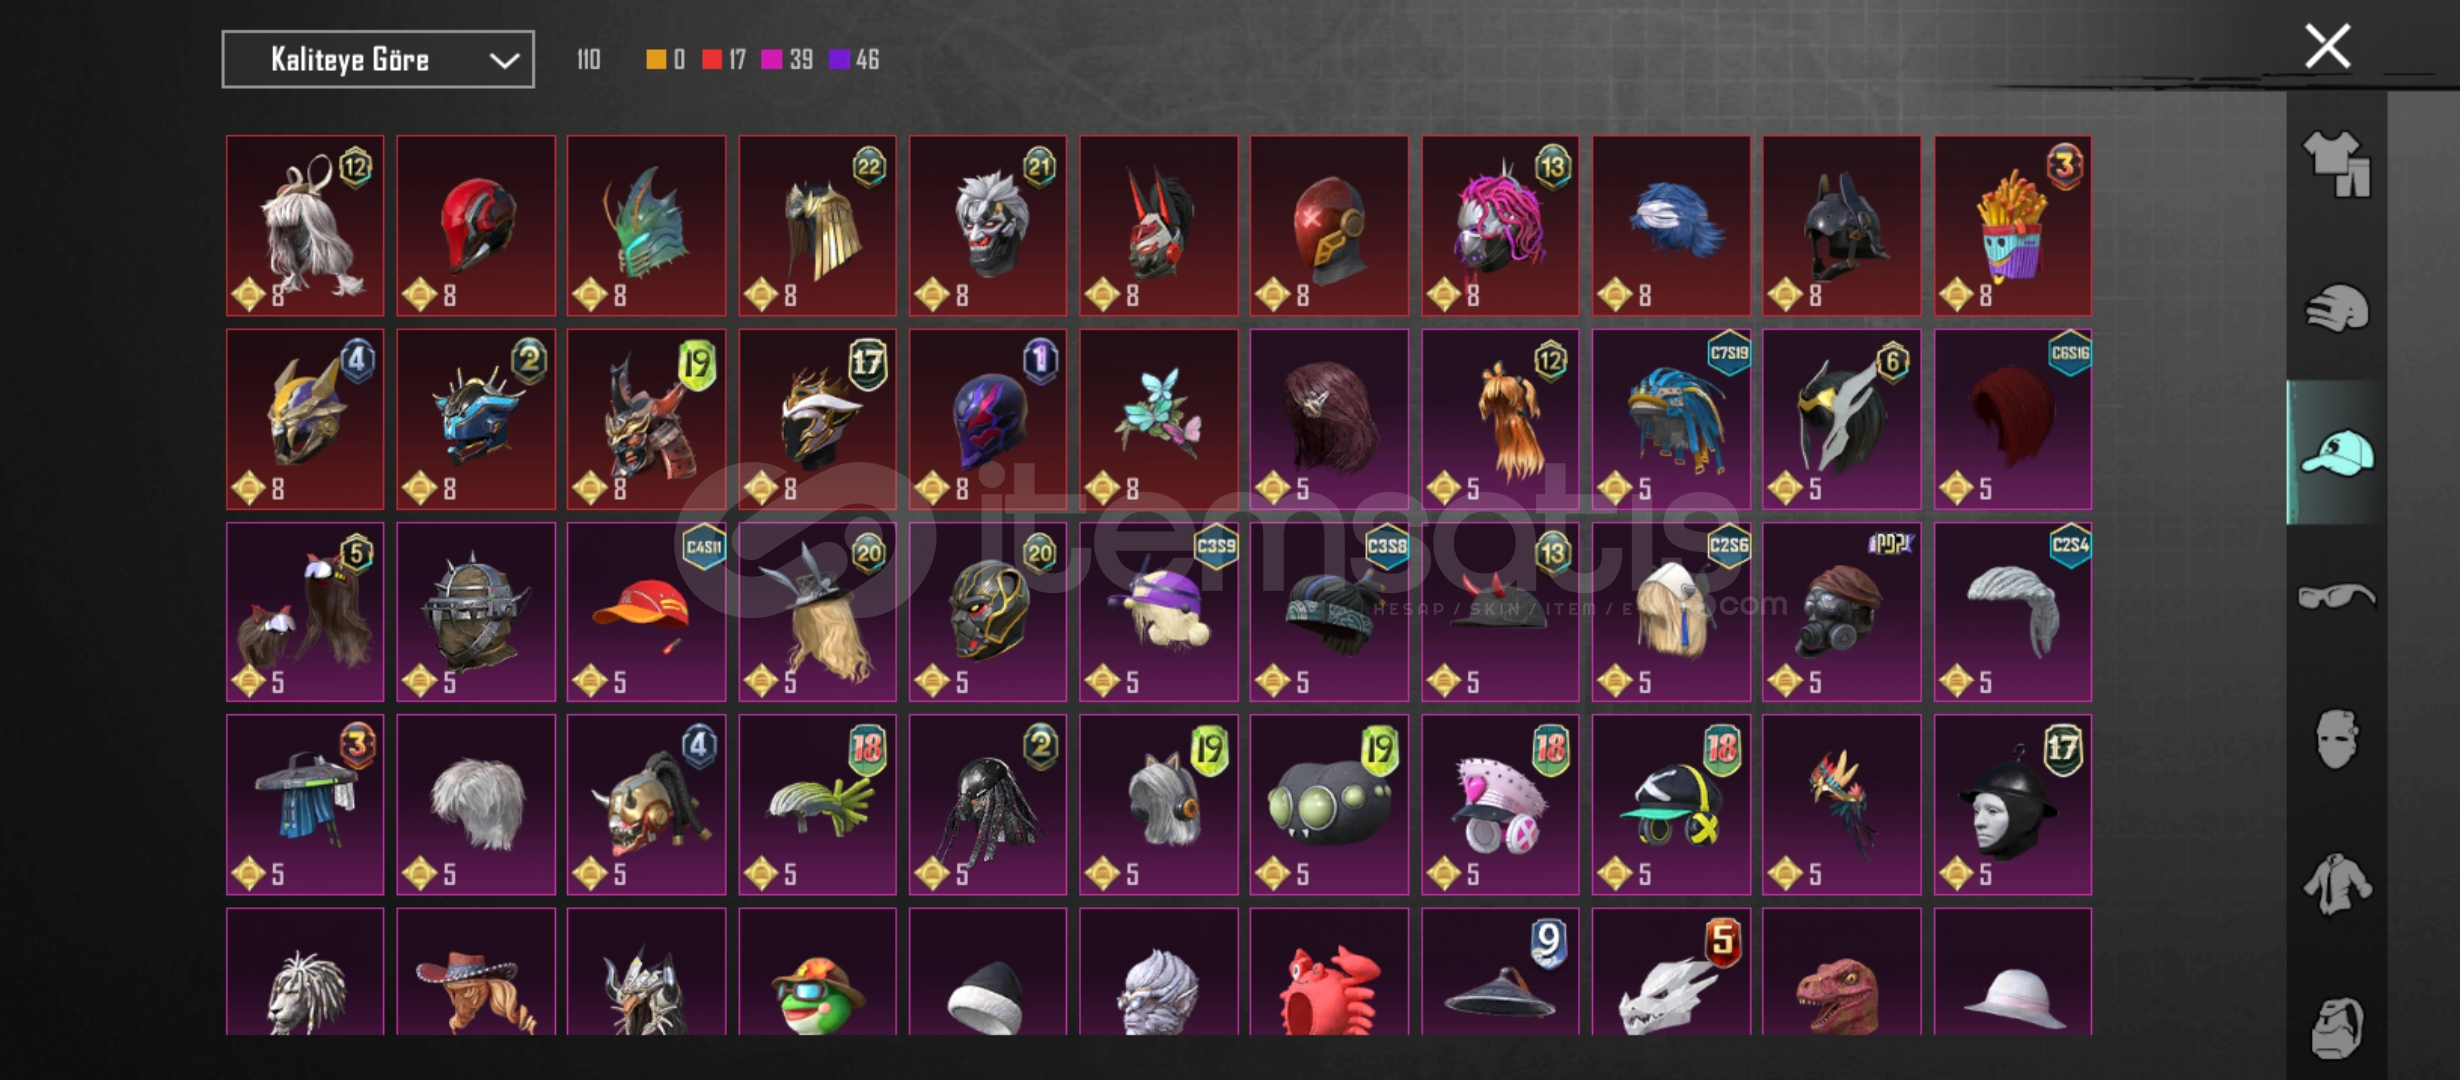Select the jacket category sidebar icon
2460x1080 pixels.
coord(2336,884)
